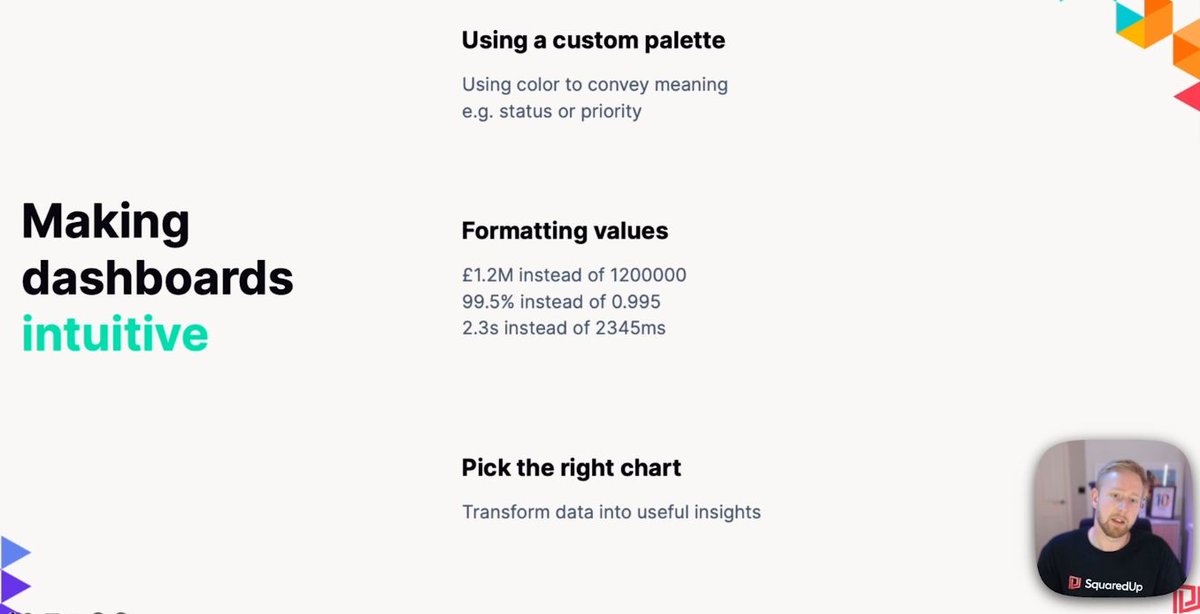Select the presenter webcam thumbnail
The height and width of the screenshot is (614, 1200).
(1111, 517)
